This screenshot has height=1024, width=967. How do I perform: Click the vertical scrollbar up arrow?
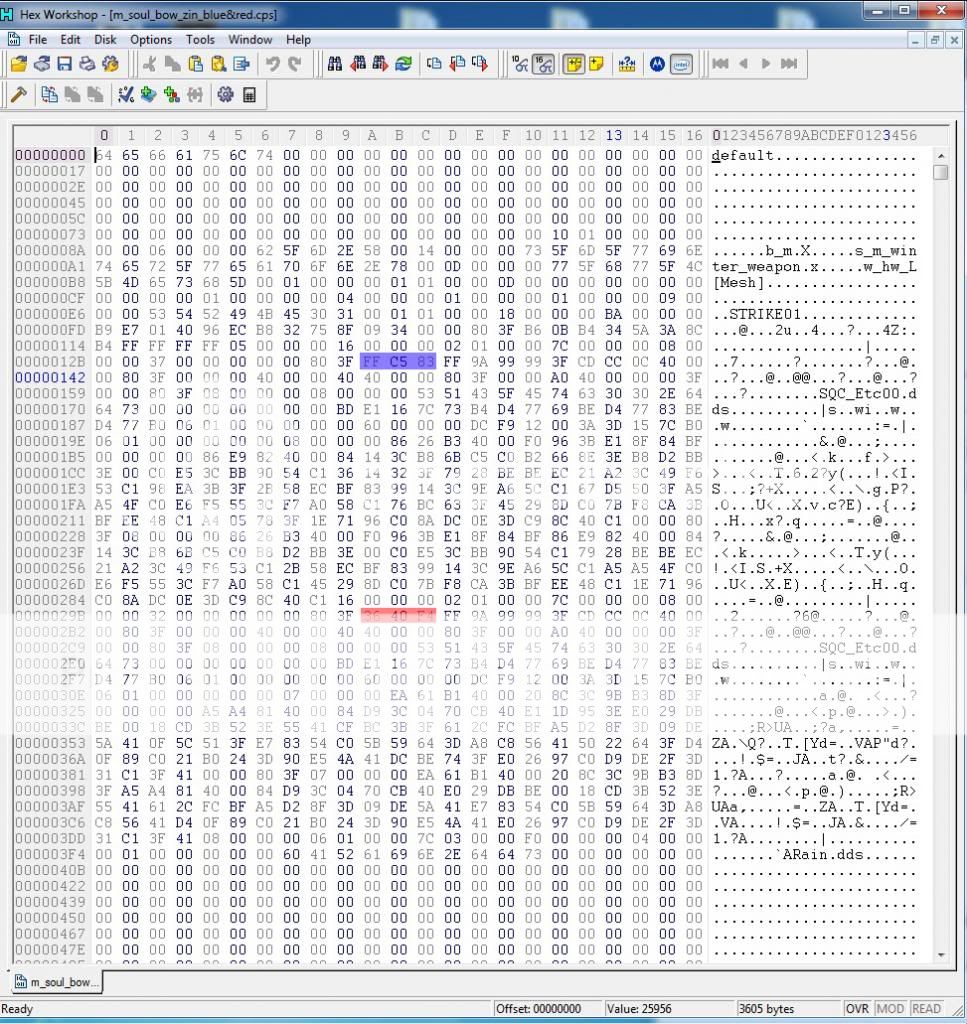point(940,156)
